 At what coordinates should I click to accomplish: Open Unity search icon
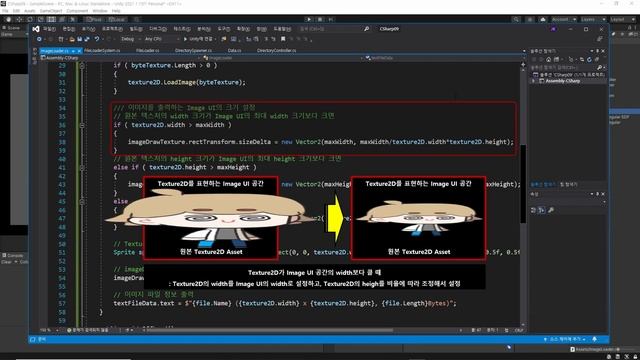[x=516, y=19]
